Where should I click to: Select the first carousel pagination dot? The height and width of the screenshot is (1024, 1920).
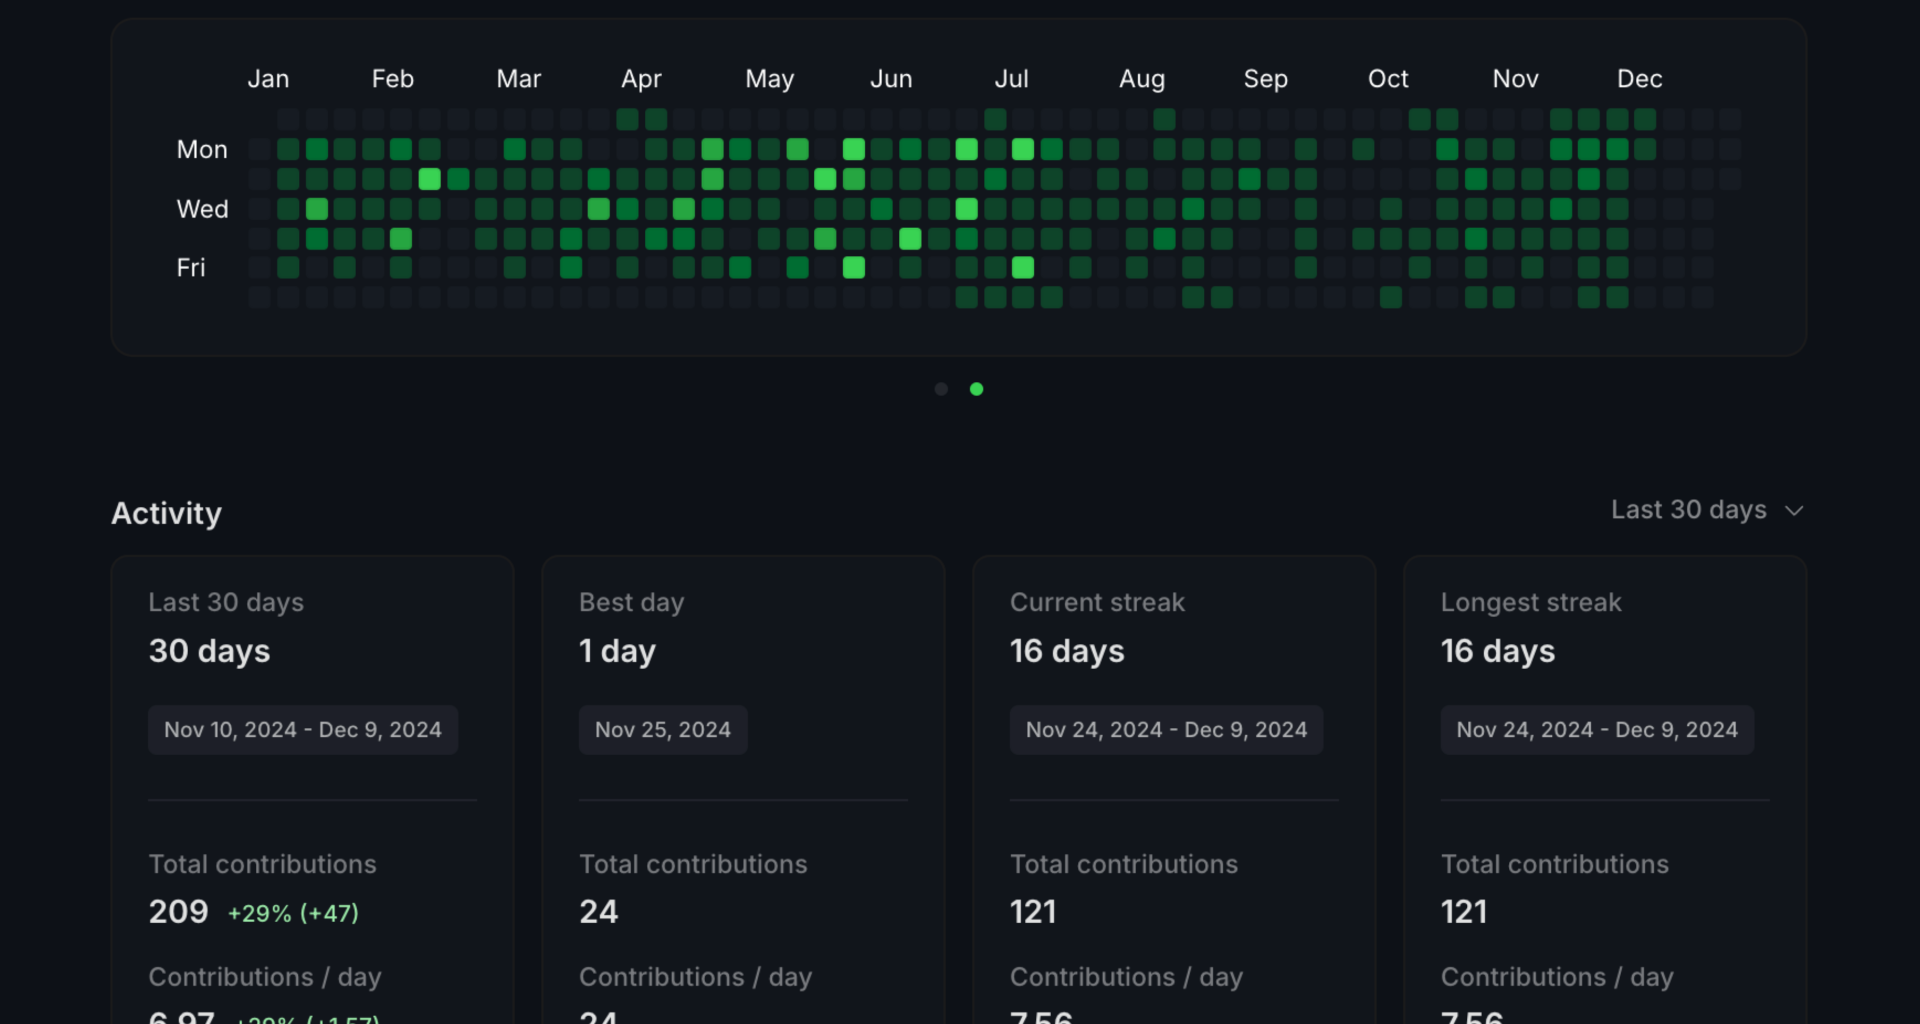[x=940, y=389]
